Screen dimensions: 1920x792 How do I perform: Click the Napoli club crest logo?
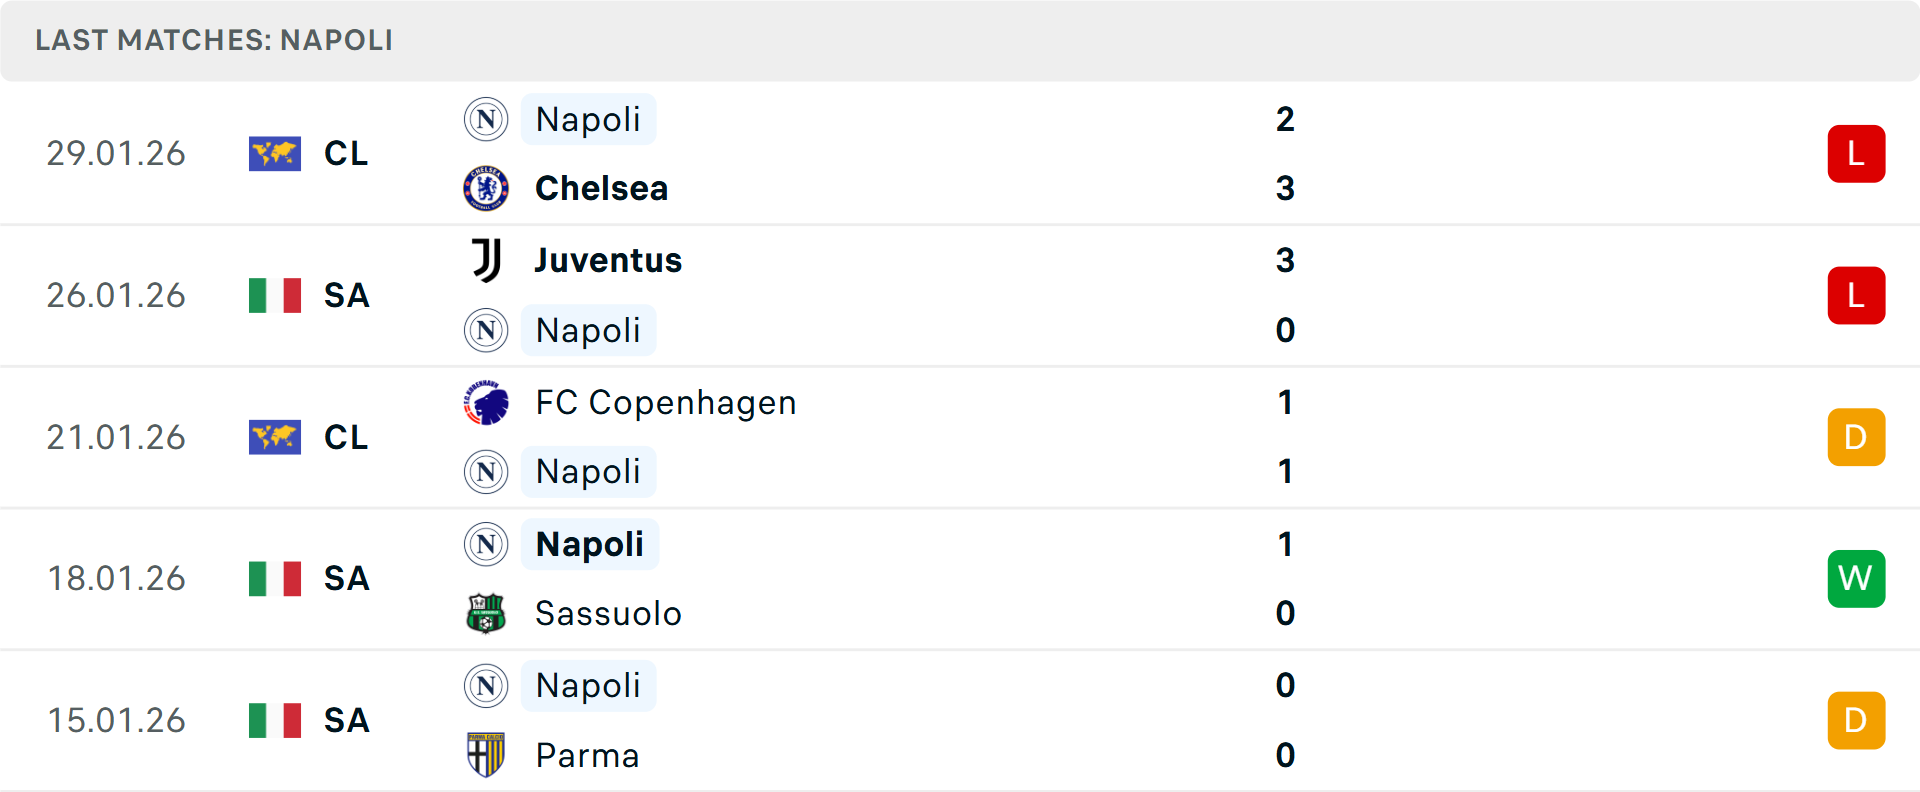pyautogui.click(x=486, y=119)
